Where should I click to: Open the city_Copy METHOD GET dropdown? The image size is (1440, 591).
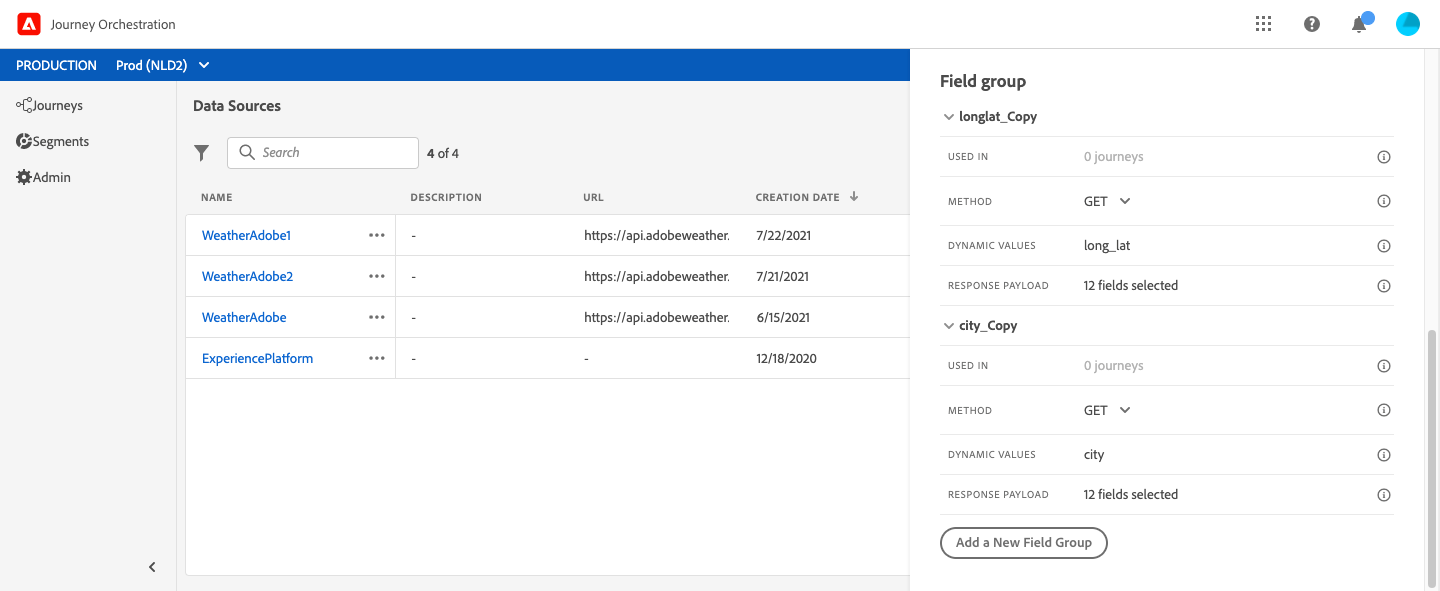1107,410
